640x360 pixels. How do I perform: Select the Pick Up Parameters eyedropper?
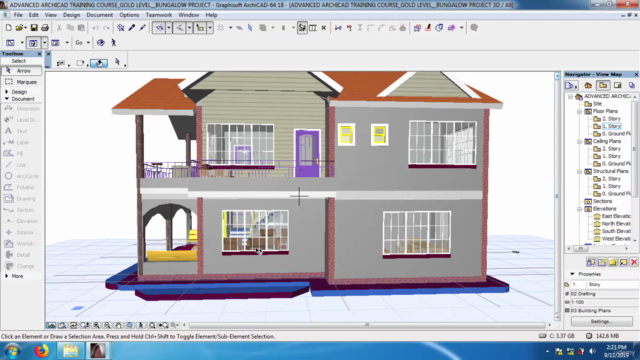(131, 28)
